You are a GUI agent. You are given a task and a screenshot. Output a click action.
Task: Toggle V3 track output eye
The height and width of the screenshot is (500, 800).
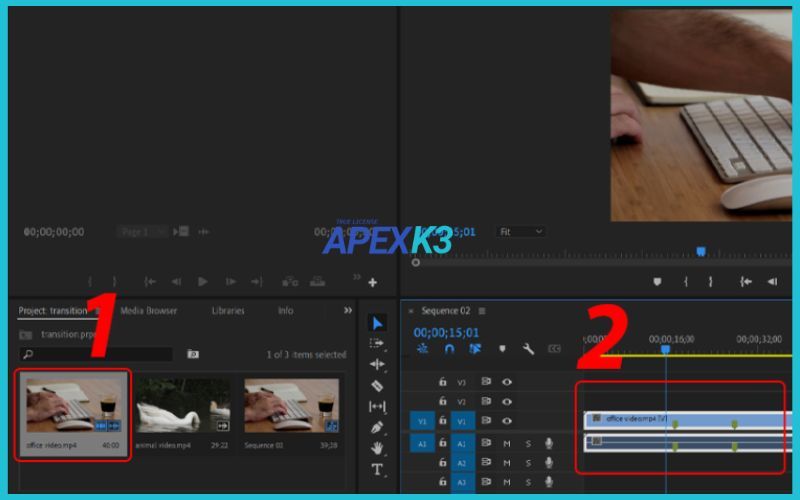507,382
